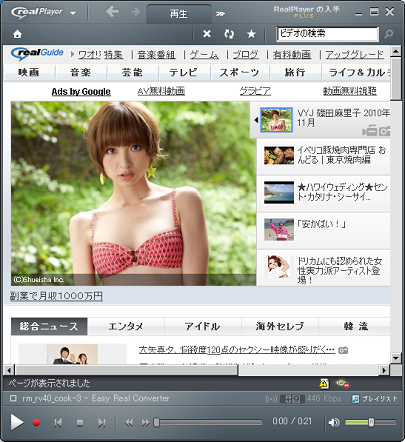The image size is (405, 442).
Task: Switch to the 再生 tab
Action: (x=179, y=14)
